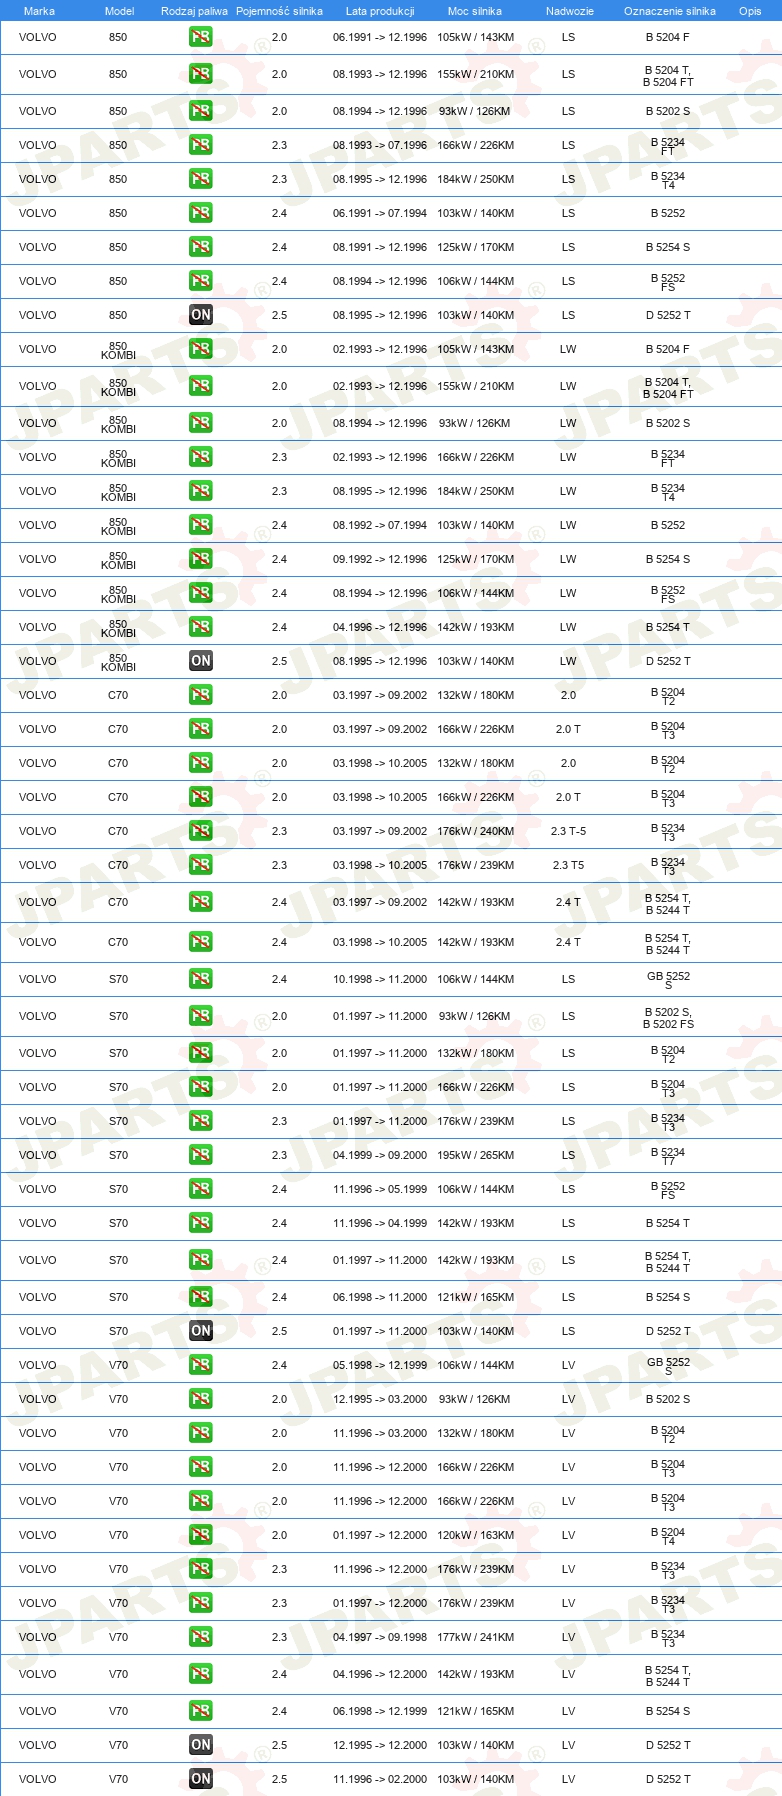Click the ON diesel icon for 850 D 5252 T
Image resolution: width=782 pixels, height=1796 pixels.
(201, 315)
